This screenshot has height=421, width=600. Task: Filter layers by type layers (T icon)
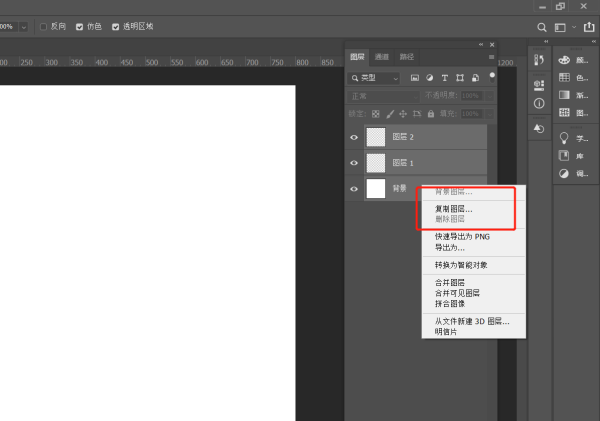[444, 78]
